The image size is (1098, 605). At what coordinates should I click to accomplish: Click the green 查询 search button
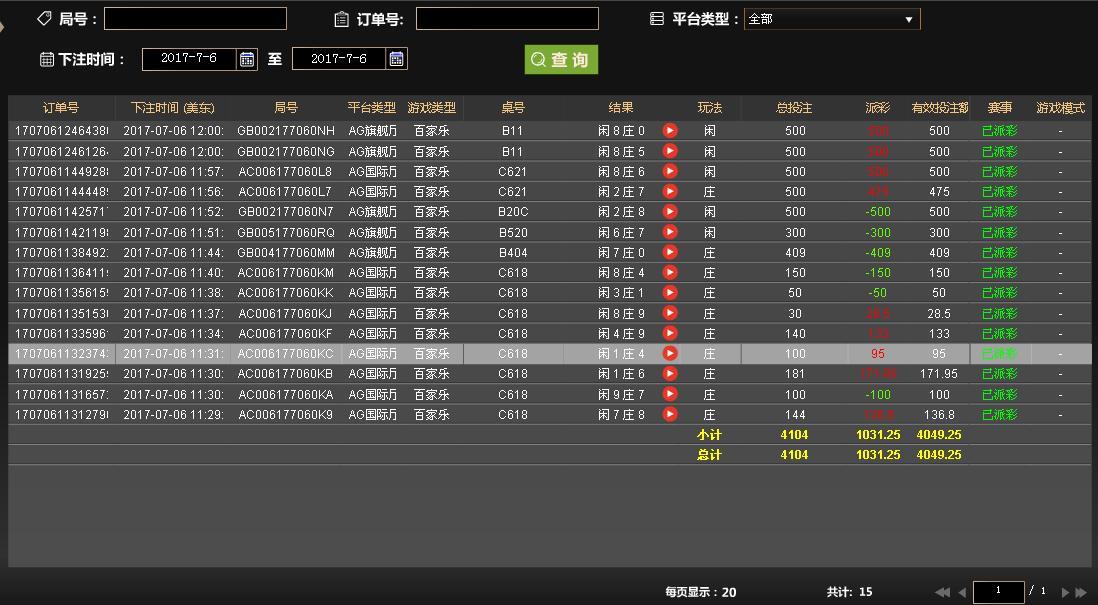pyautogui.click(x=561, y=59)
